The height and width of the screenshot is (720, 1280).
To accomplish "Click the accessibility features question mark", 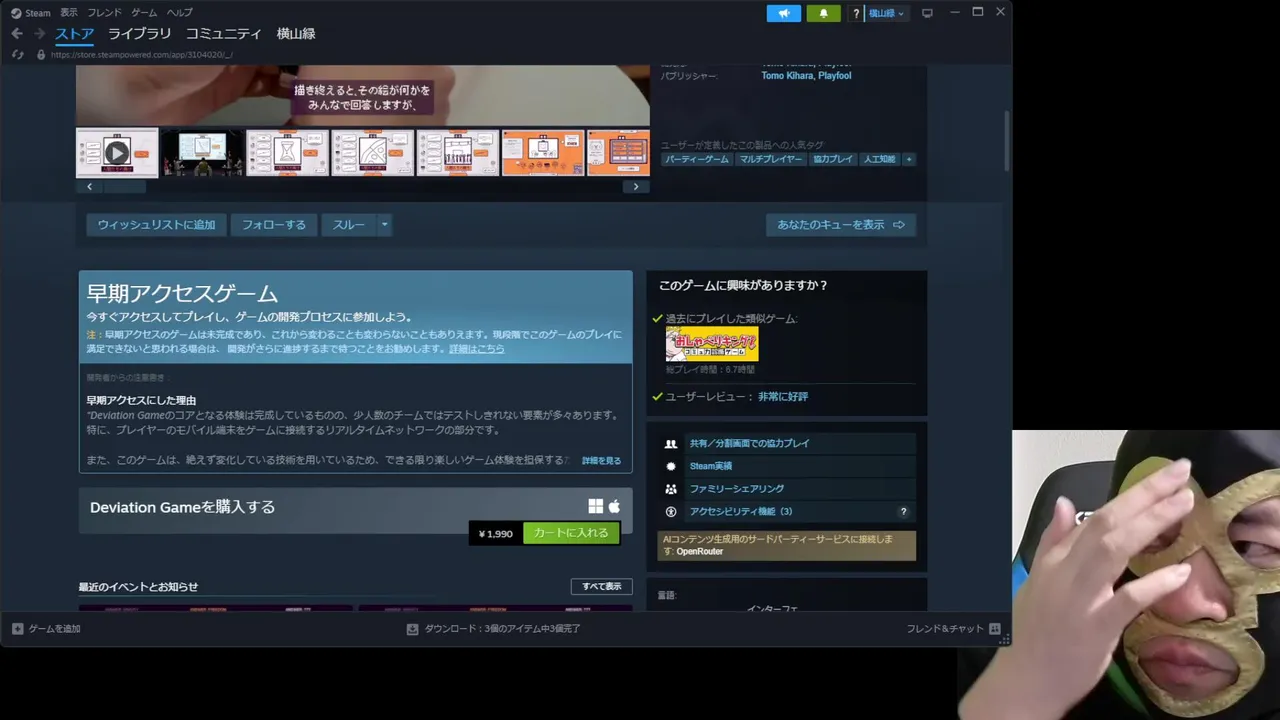I will 903,512.
